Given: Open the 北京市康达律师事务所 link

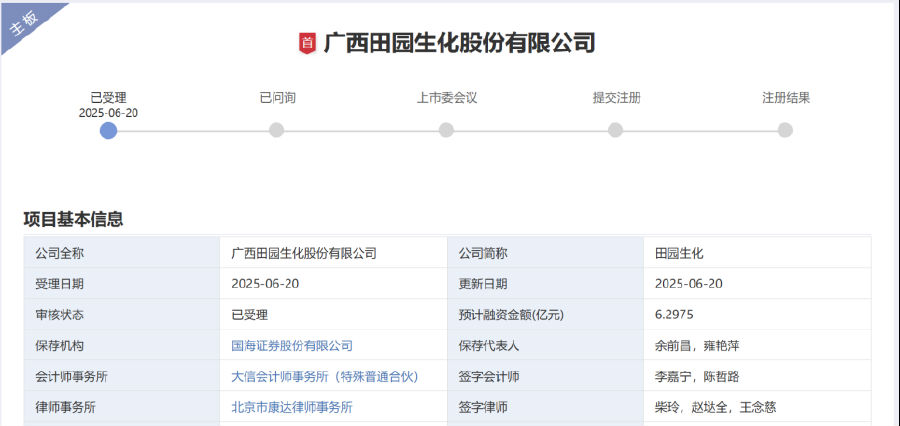Looking at the screenshot, I should click(x=292, y=408).
